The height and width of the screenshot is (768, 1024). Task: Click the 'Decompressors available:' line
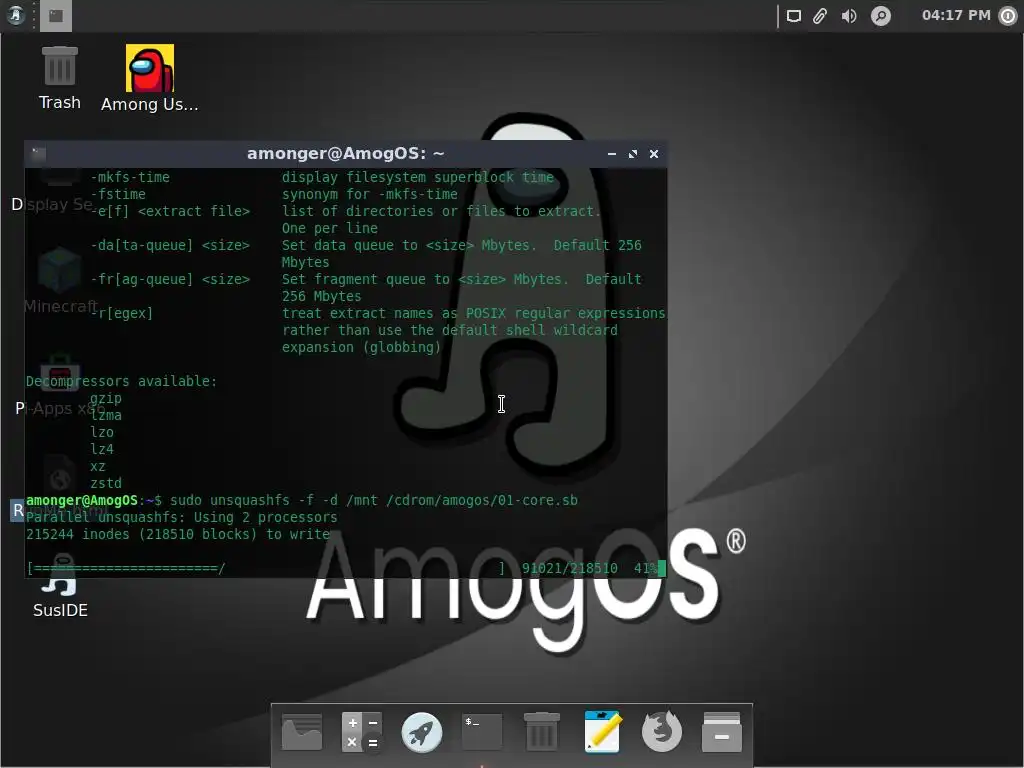point(121,381)
